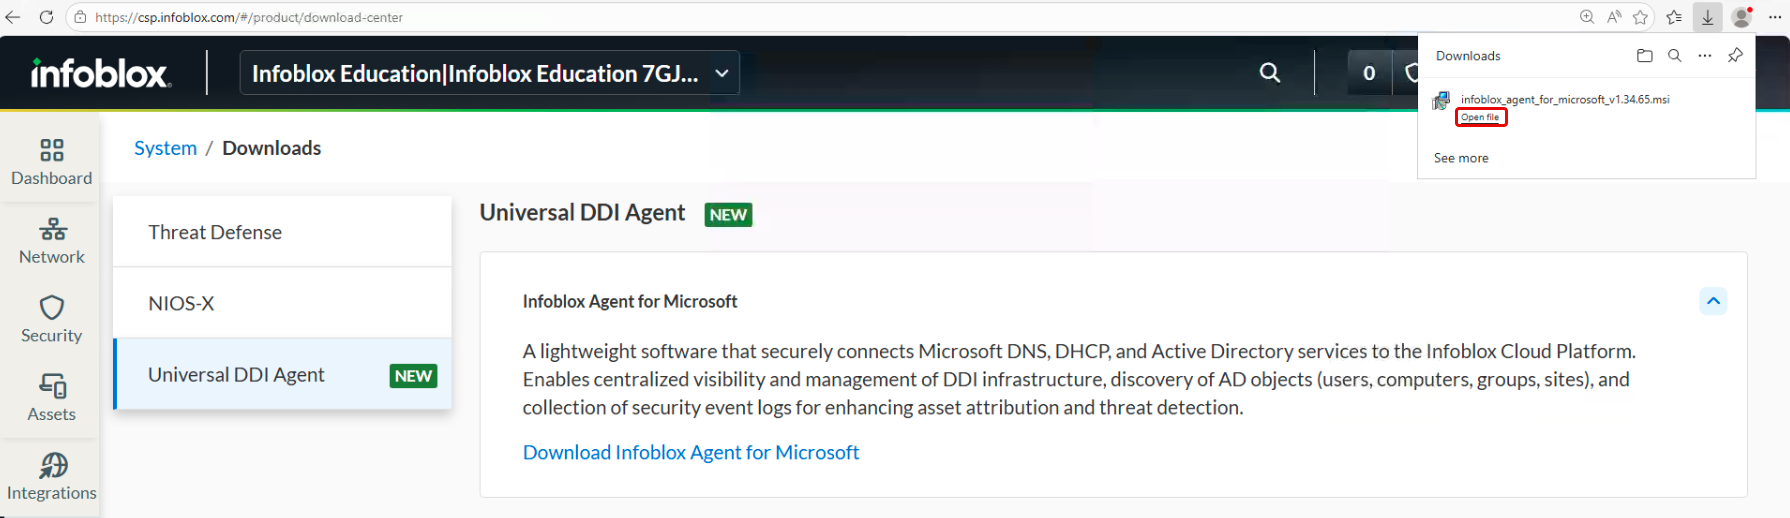Click the Downloads breadcrumb text
1790x518 pixels.
coord(271,148)
